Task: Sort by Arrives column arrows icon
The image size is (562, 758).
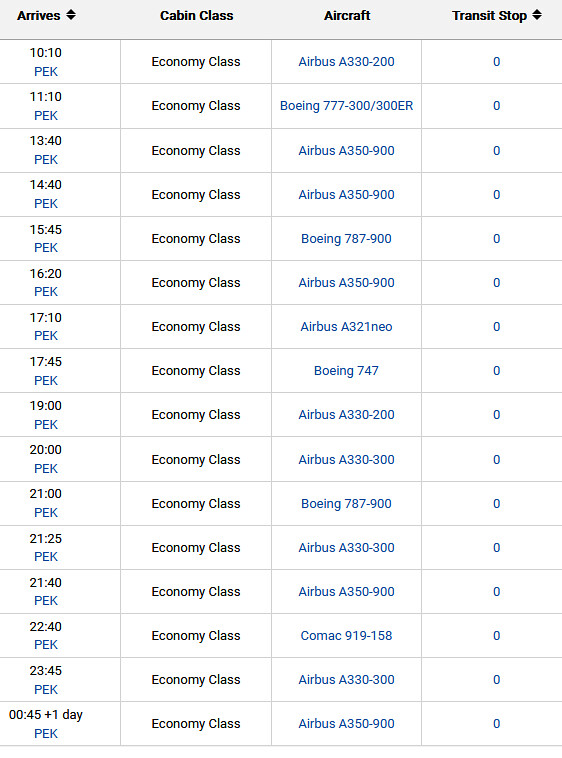Action: (x=71, y=15)
